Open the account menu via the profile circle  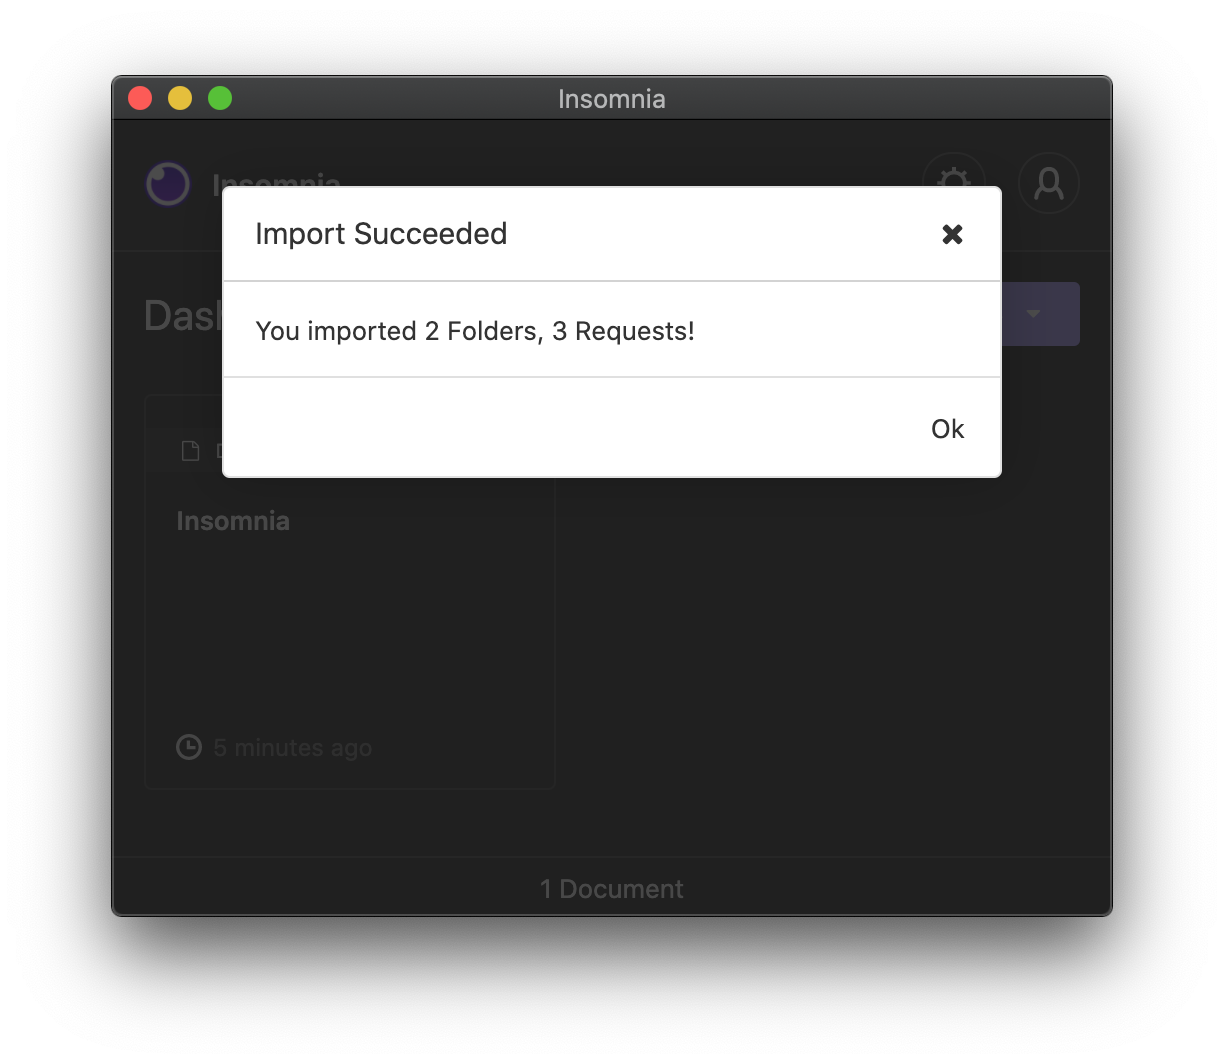pos(1048,183)
